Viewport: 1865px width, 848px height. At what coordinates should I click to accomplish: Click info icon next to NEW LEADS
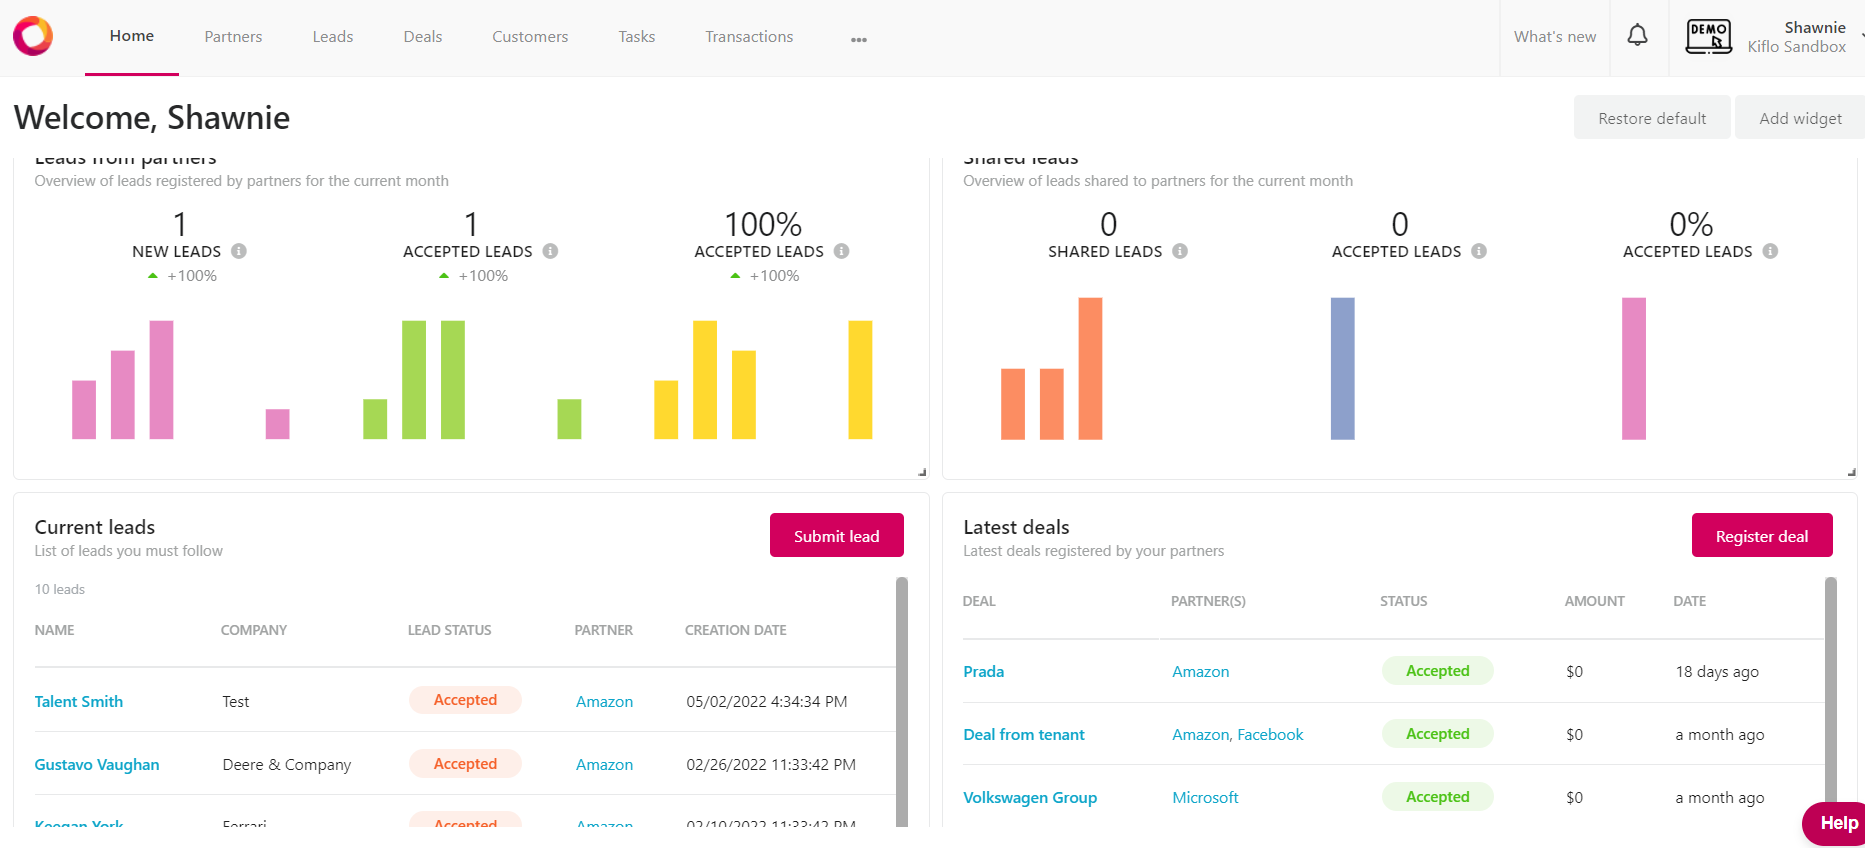coord(239,251)
